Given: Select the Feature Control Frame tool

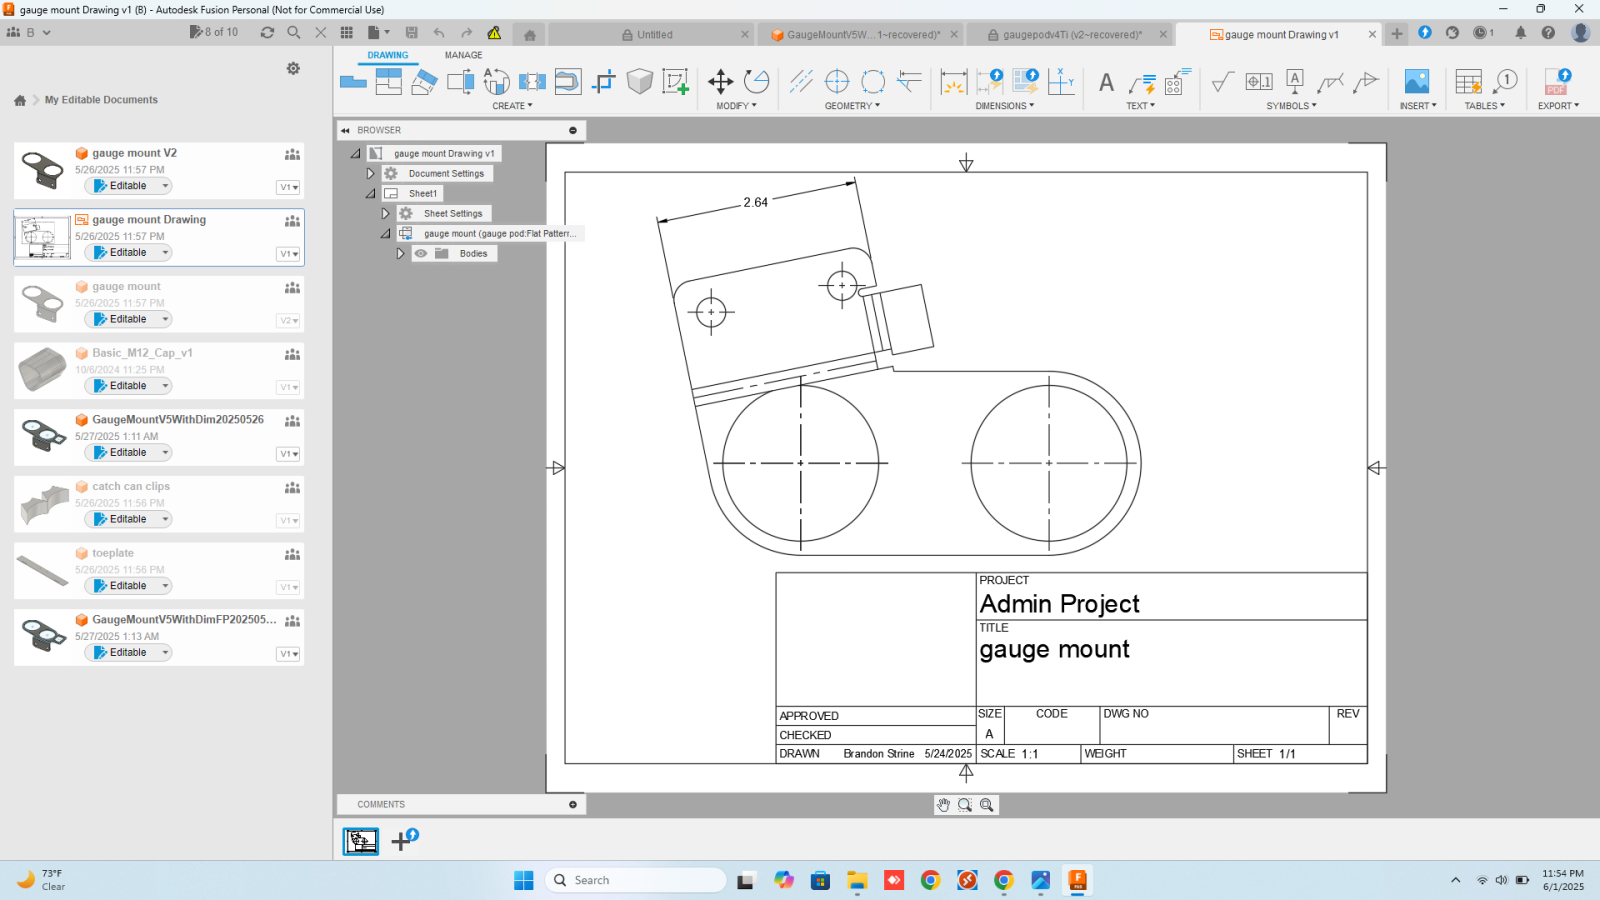Looking at the screenshot, I should tap(1259, 81).
